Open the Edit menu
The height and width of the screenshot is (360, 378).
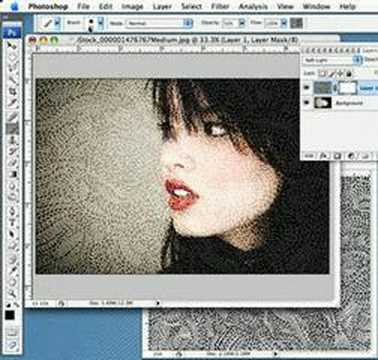point(106,6)
